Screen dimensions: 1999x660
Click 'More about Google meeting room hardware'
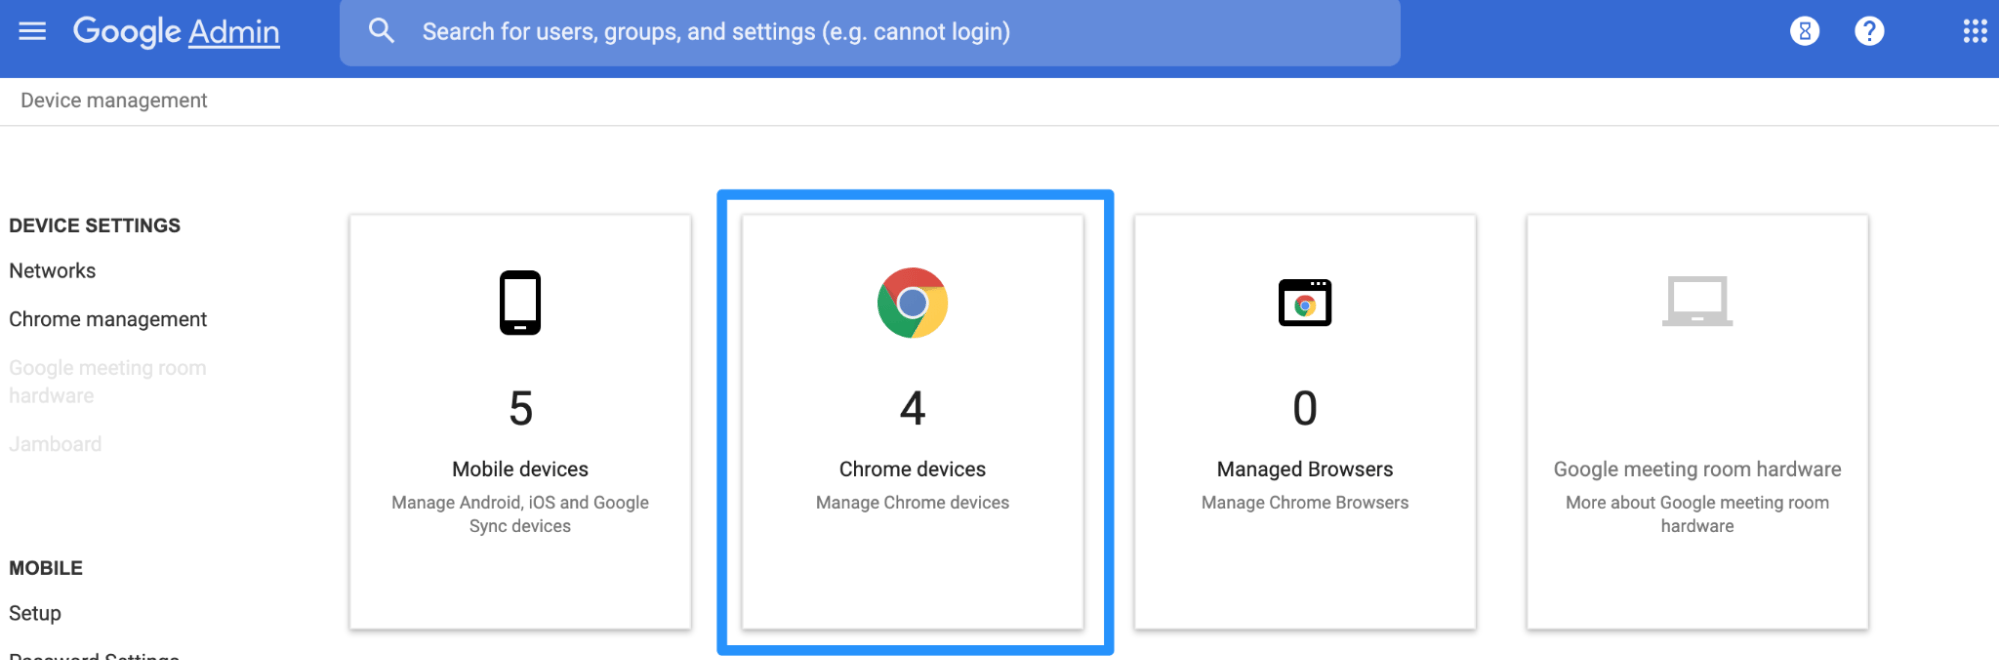coord(1697,514)
